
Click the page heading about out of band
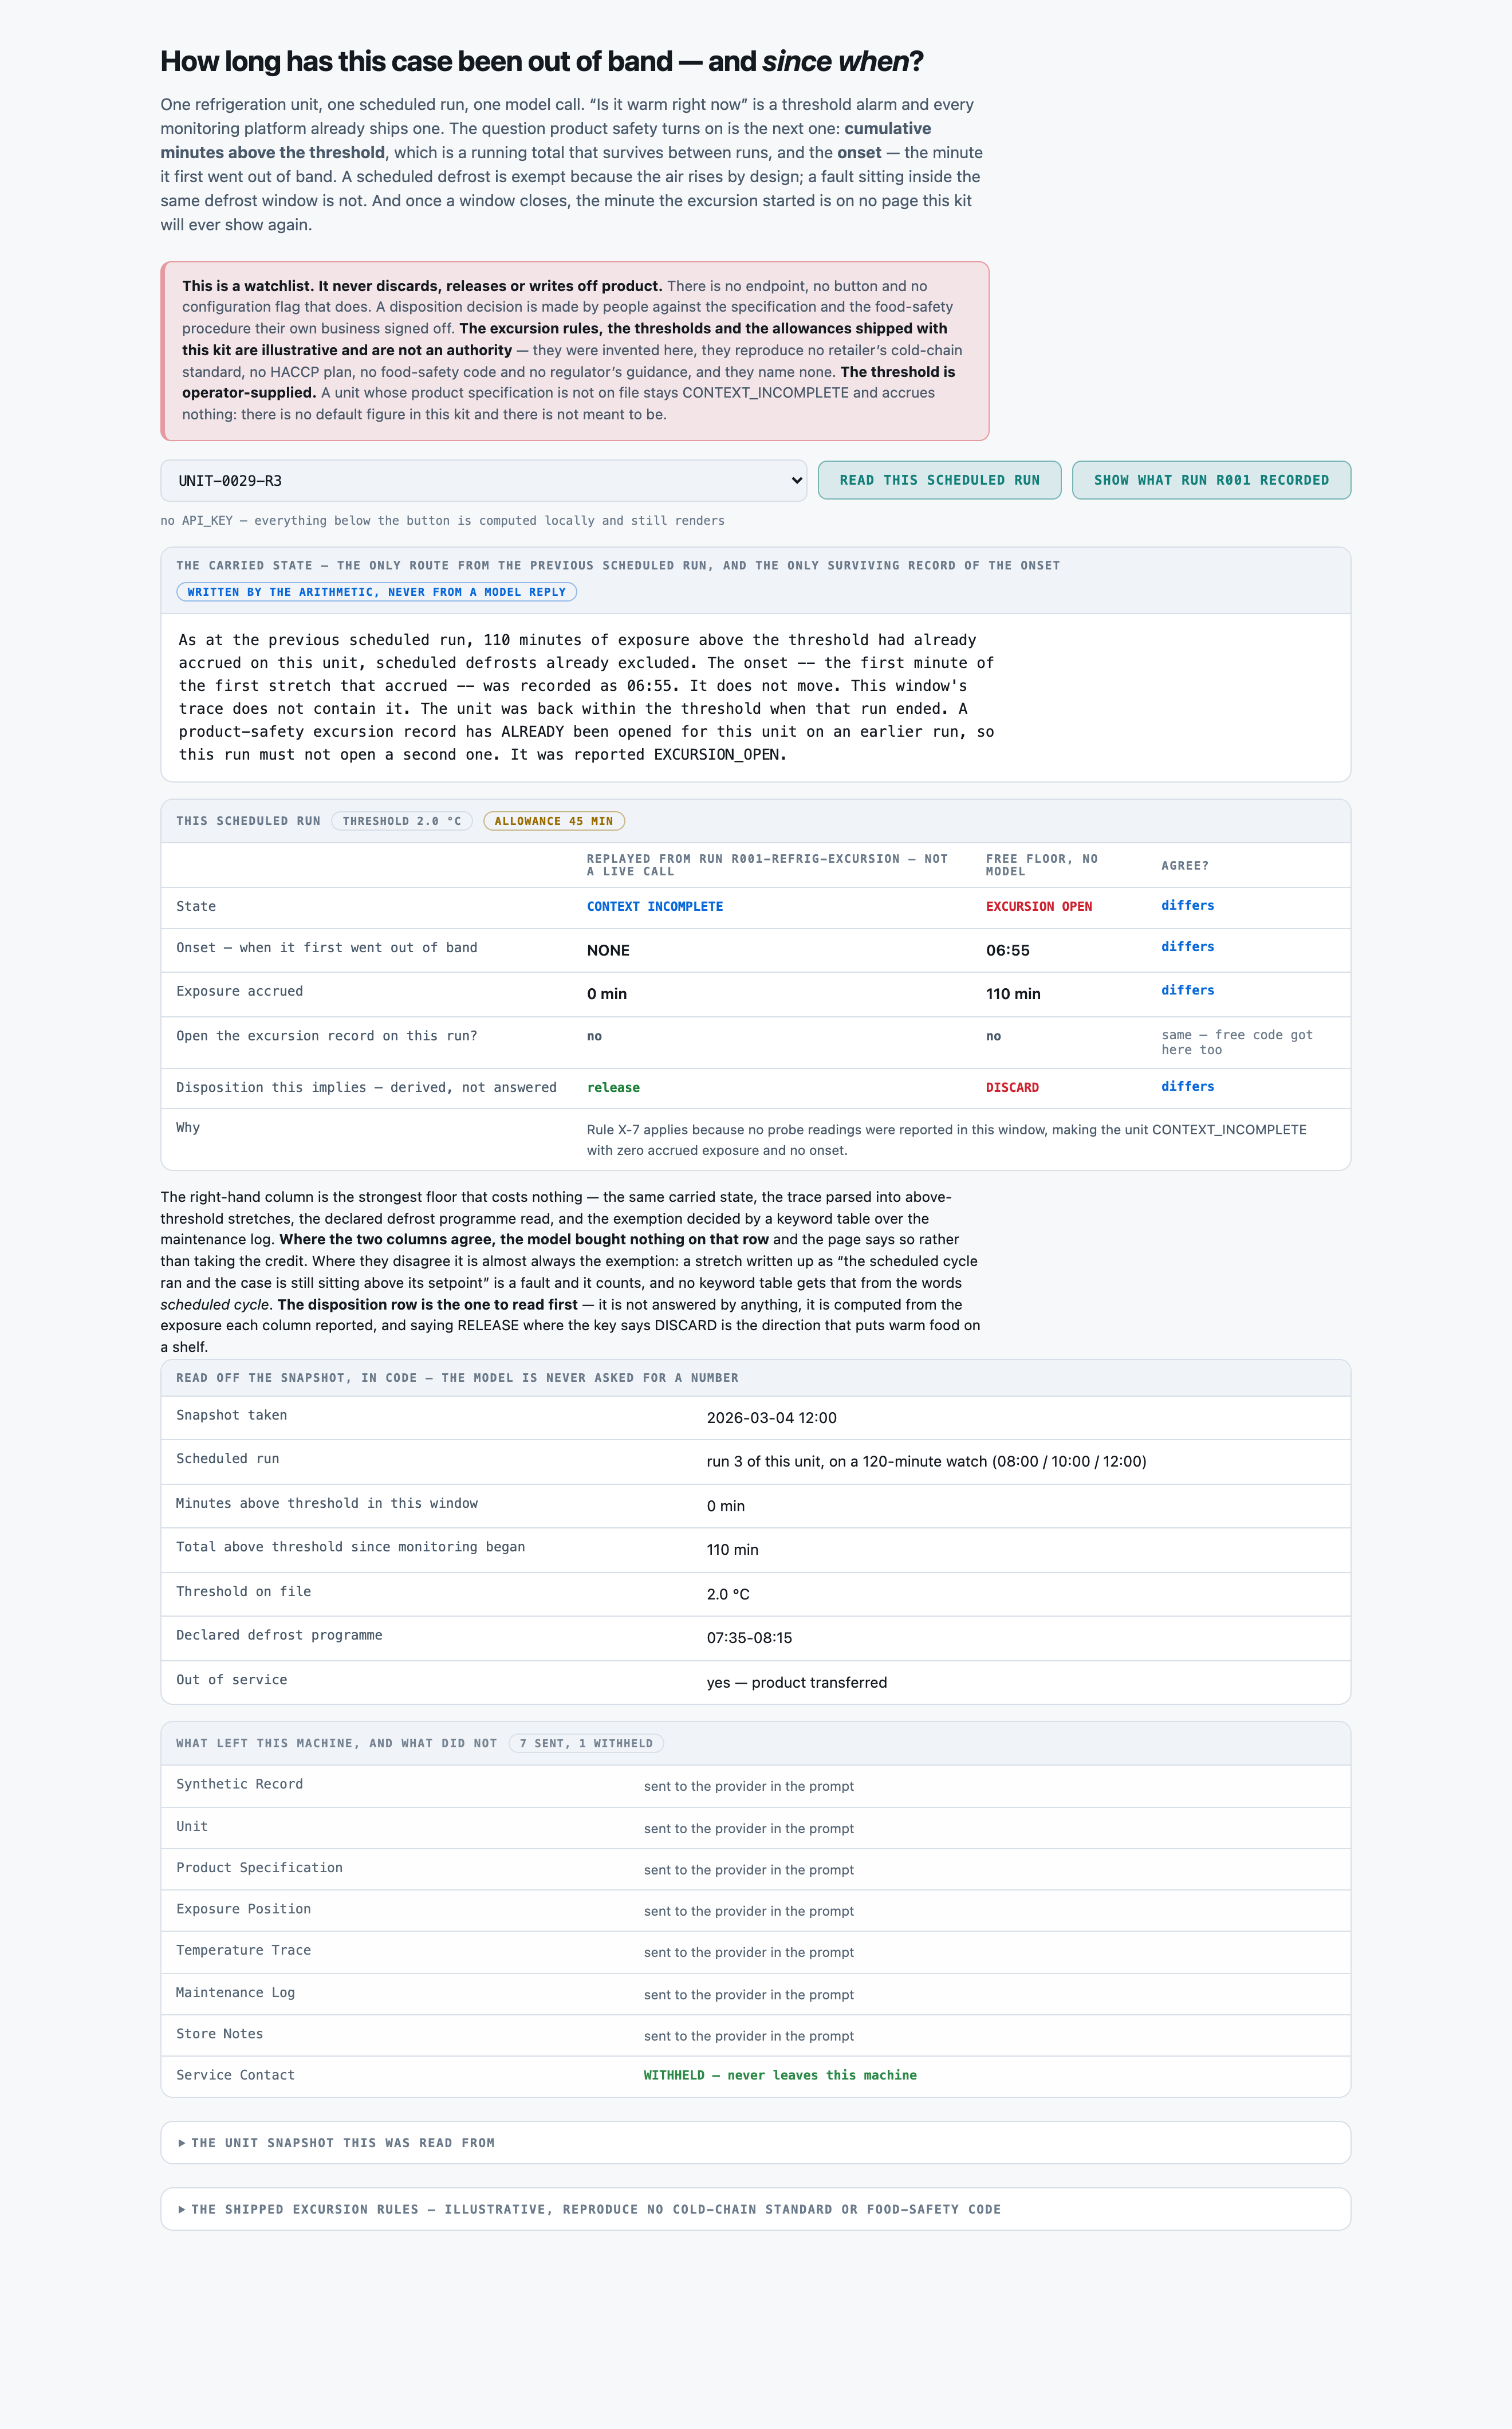[x=542, y=61]
